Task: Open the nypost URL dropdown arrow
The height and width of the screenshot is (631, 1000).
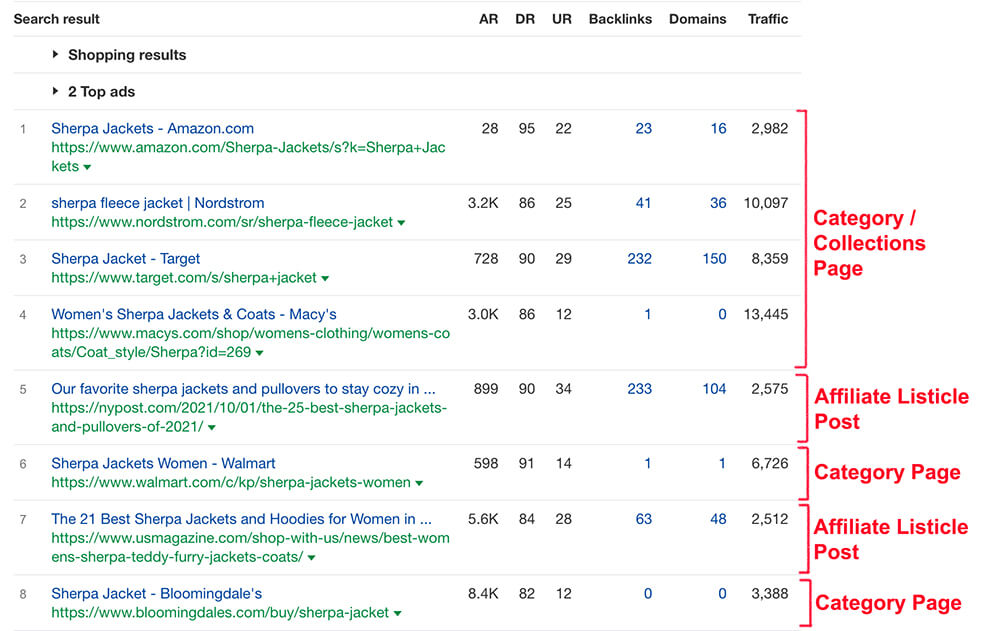Action: (x=212, y=427)
